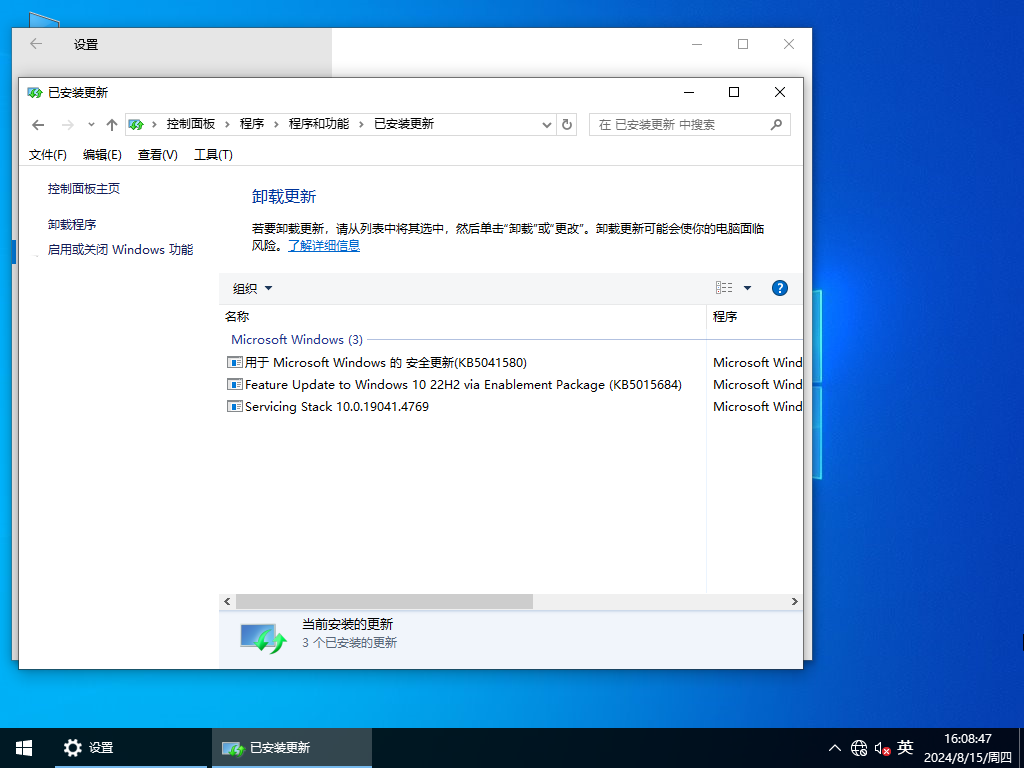Open the 查看(V) menu

tap(157, 155)
